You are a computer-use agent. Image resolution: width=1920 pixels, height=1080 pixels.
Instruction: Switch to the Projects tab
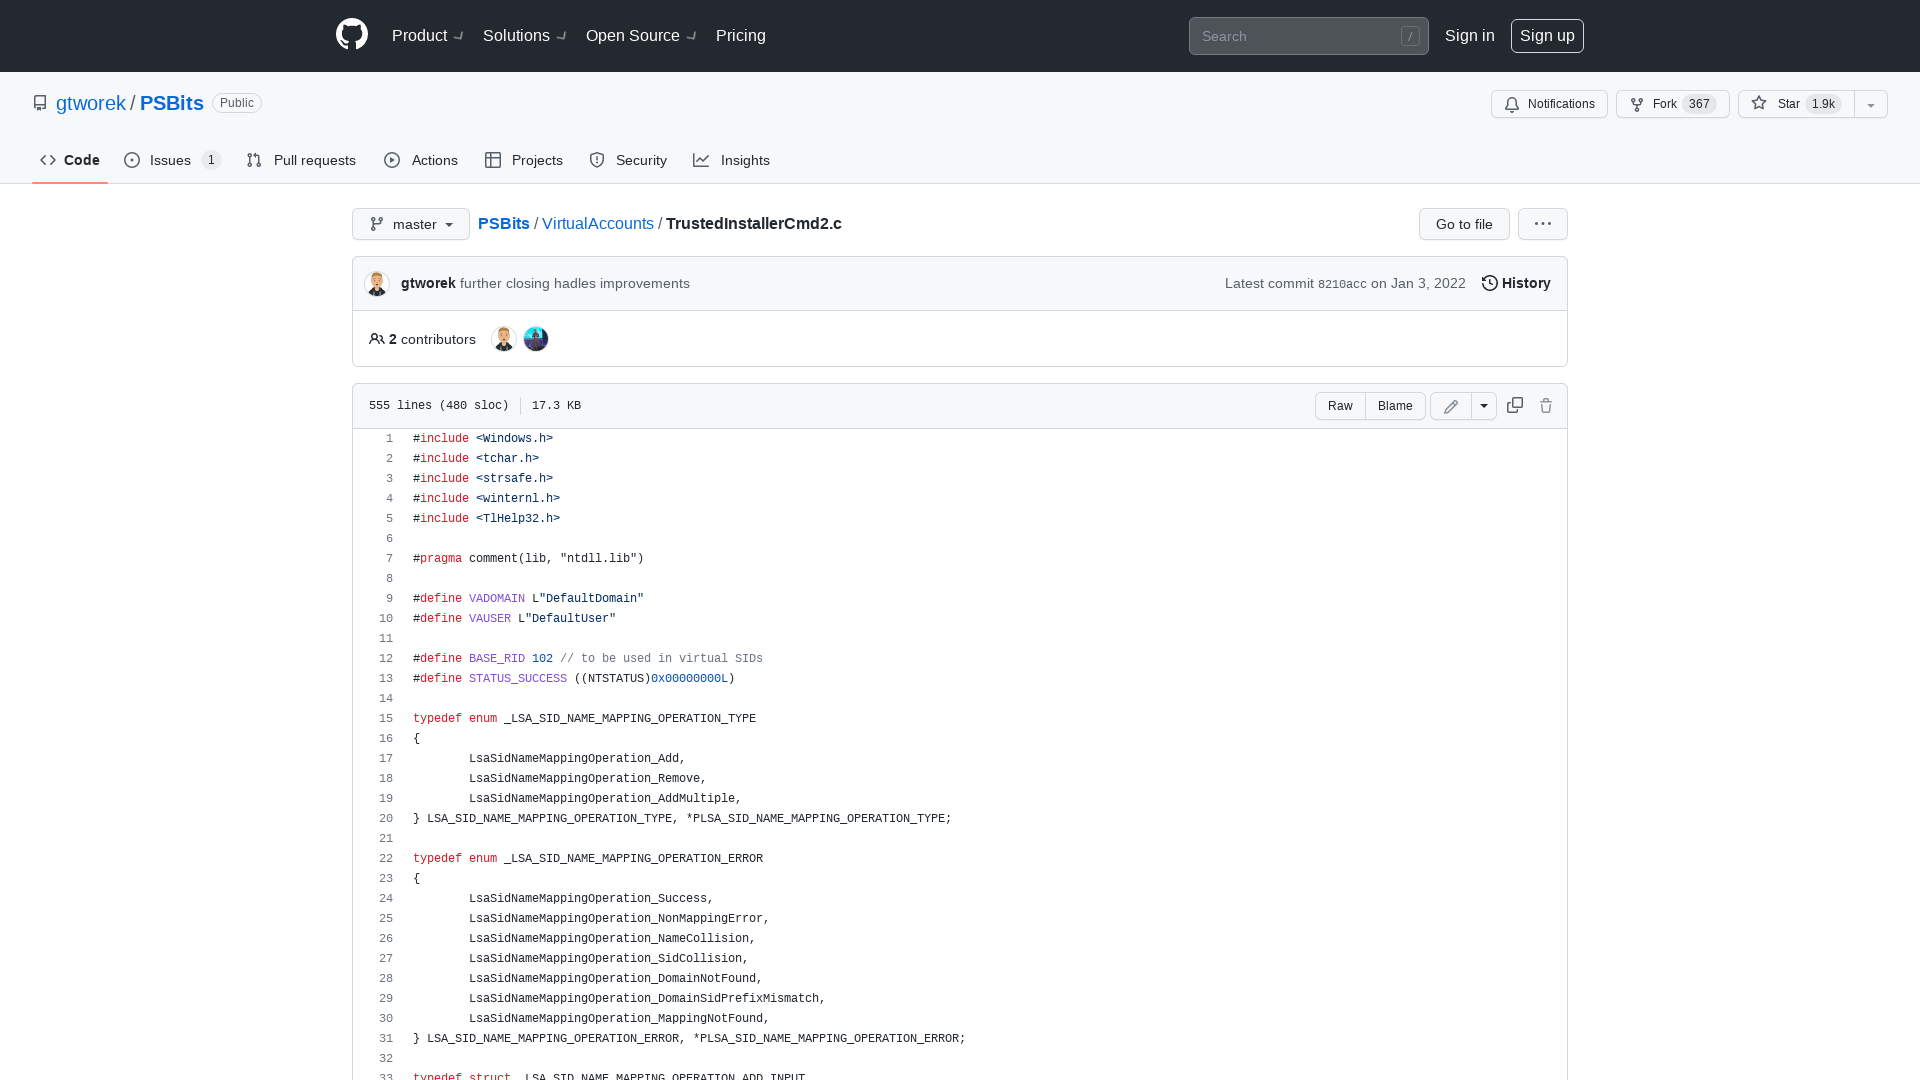[524, 160]
